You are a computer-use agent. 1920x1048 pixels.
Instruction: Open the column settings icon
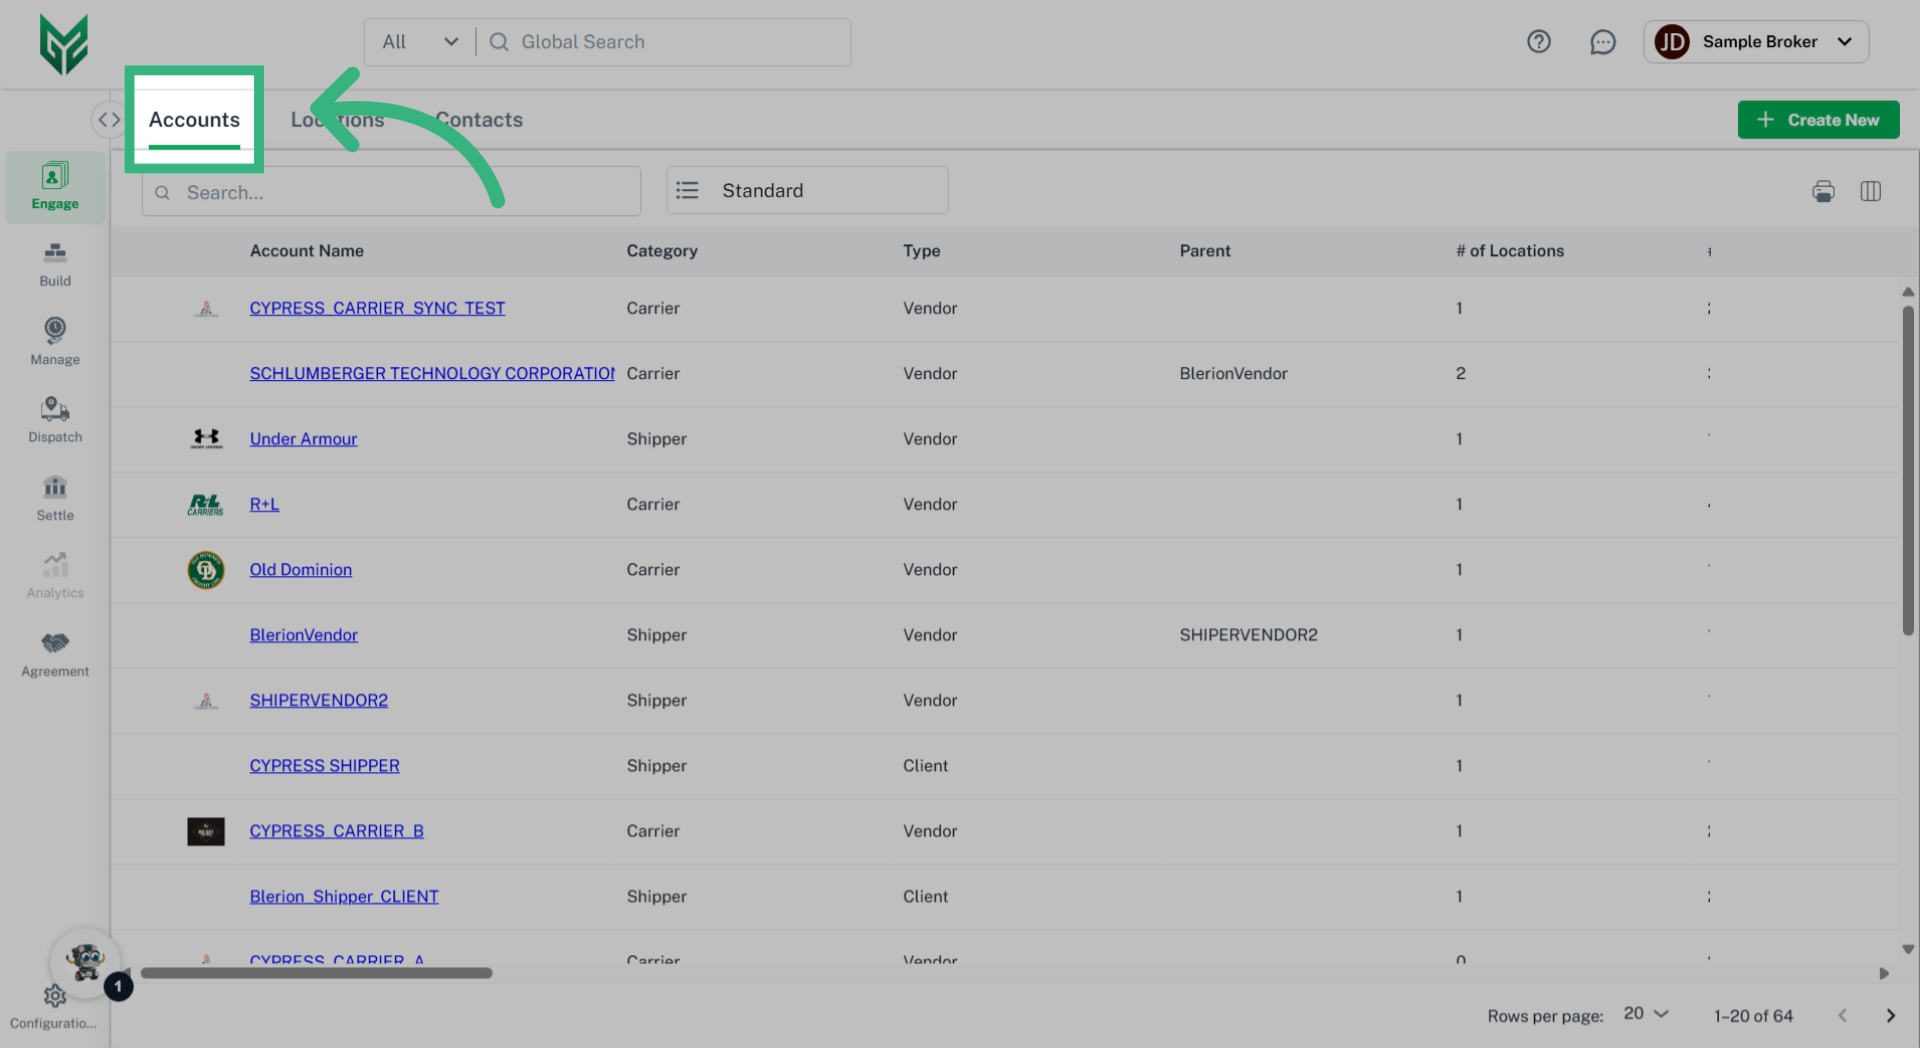(x=1872, y=191)
